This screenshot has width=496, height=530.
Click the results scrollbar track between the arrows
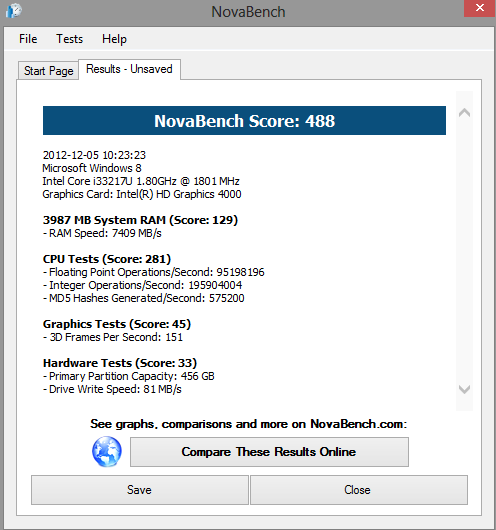(464, 251)
